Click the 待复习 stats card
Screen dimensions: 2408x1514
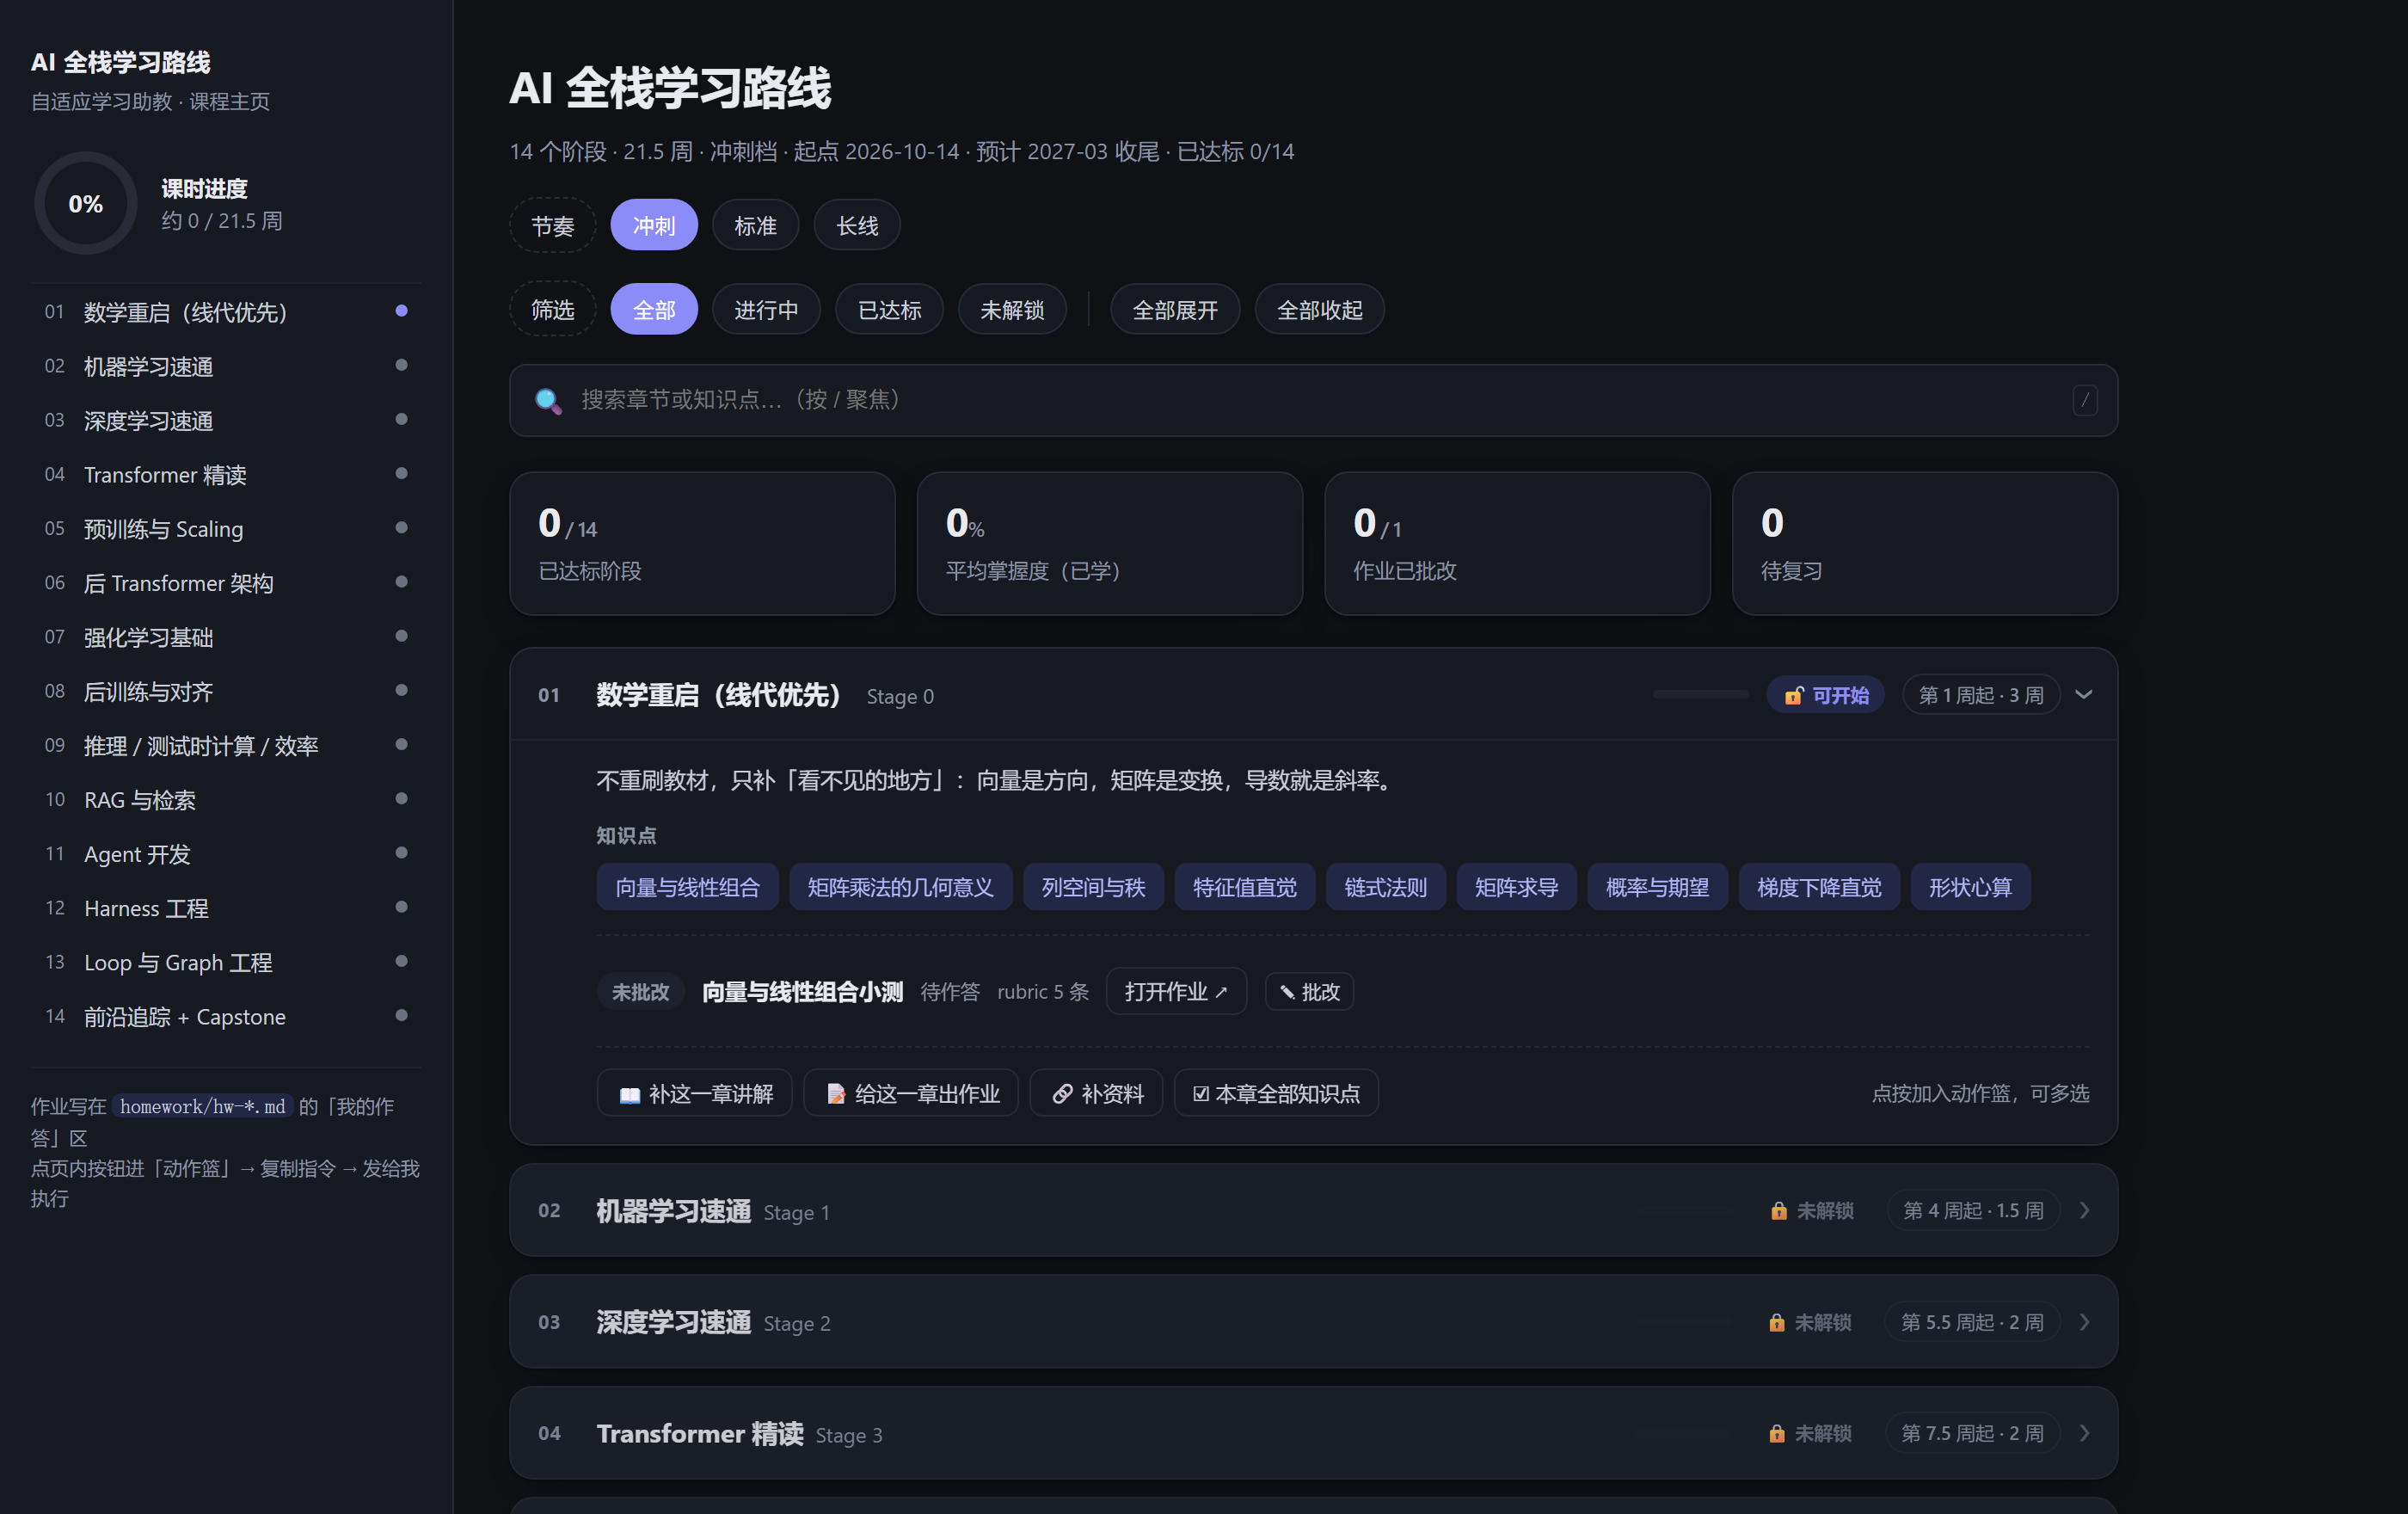(1925, 544)
